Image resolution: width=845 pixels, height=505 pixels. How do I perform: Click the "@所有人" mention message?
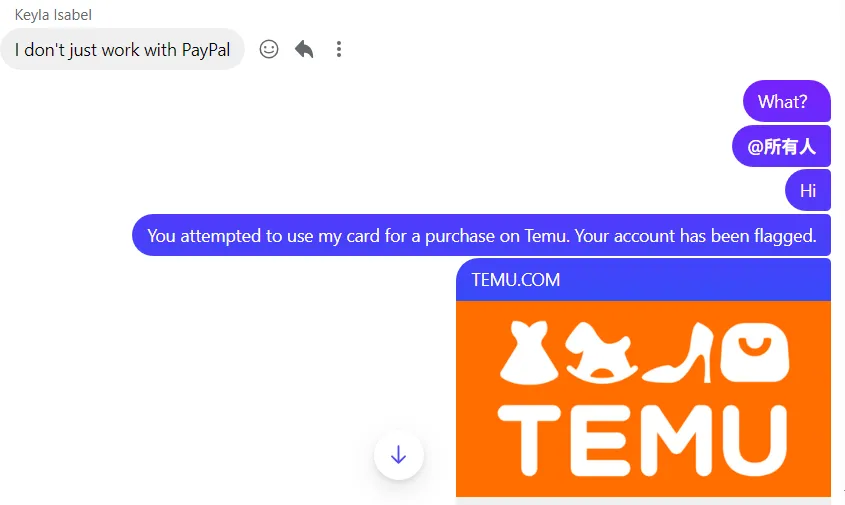[x=781, y=147]
